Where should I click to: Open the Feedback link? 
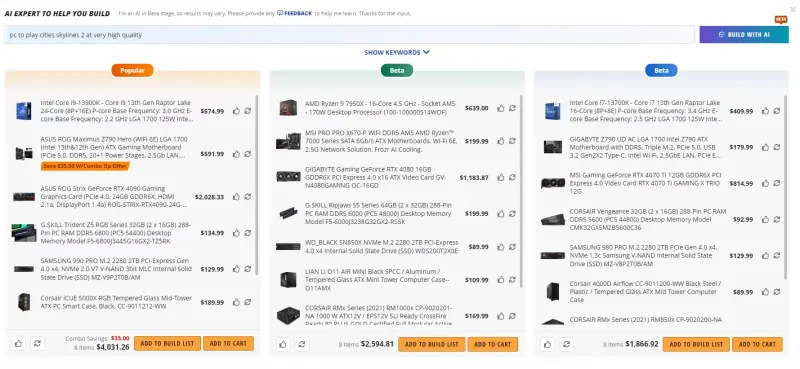[x=294, y=13]
